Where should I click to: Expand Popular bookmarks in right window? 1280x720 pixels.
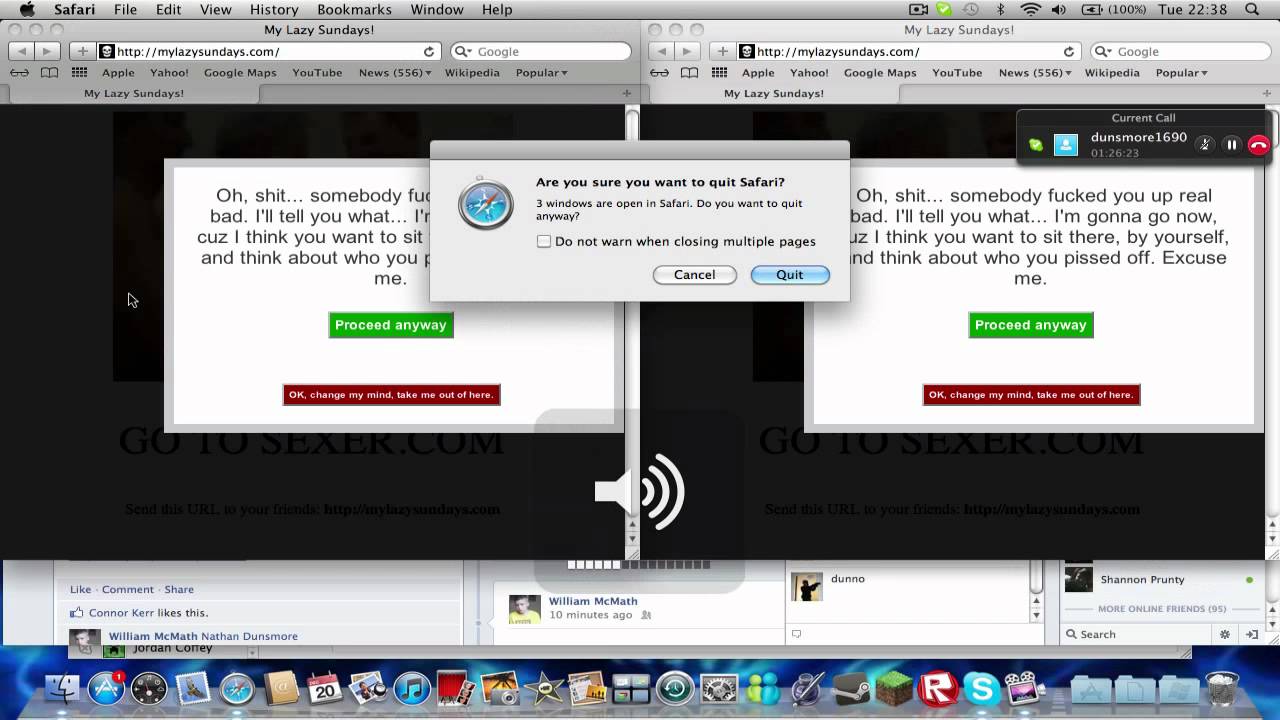pyautogui.click(x=1181, y=73)
